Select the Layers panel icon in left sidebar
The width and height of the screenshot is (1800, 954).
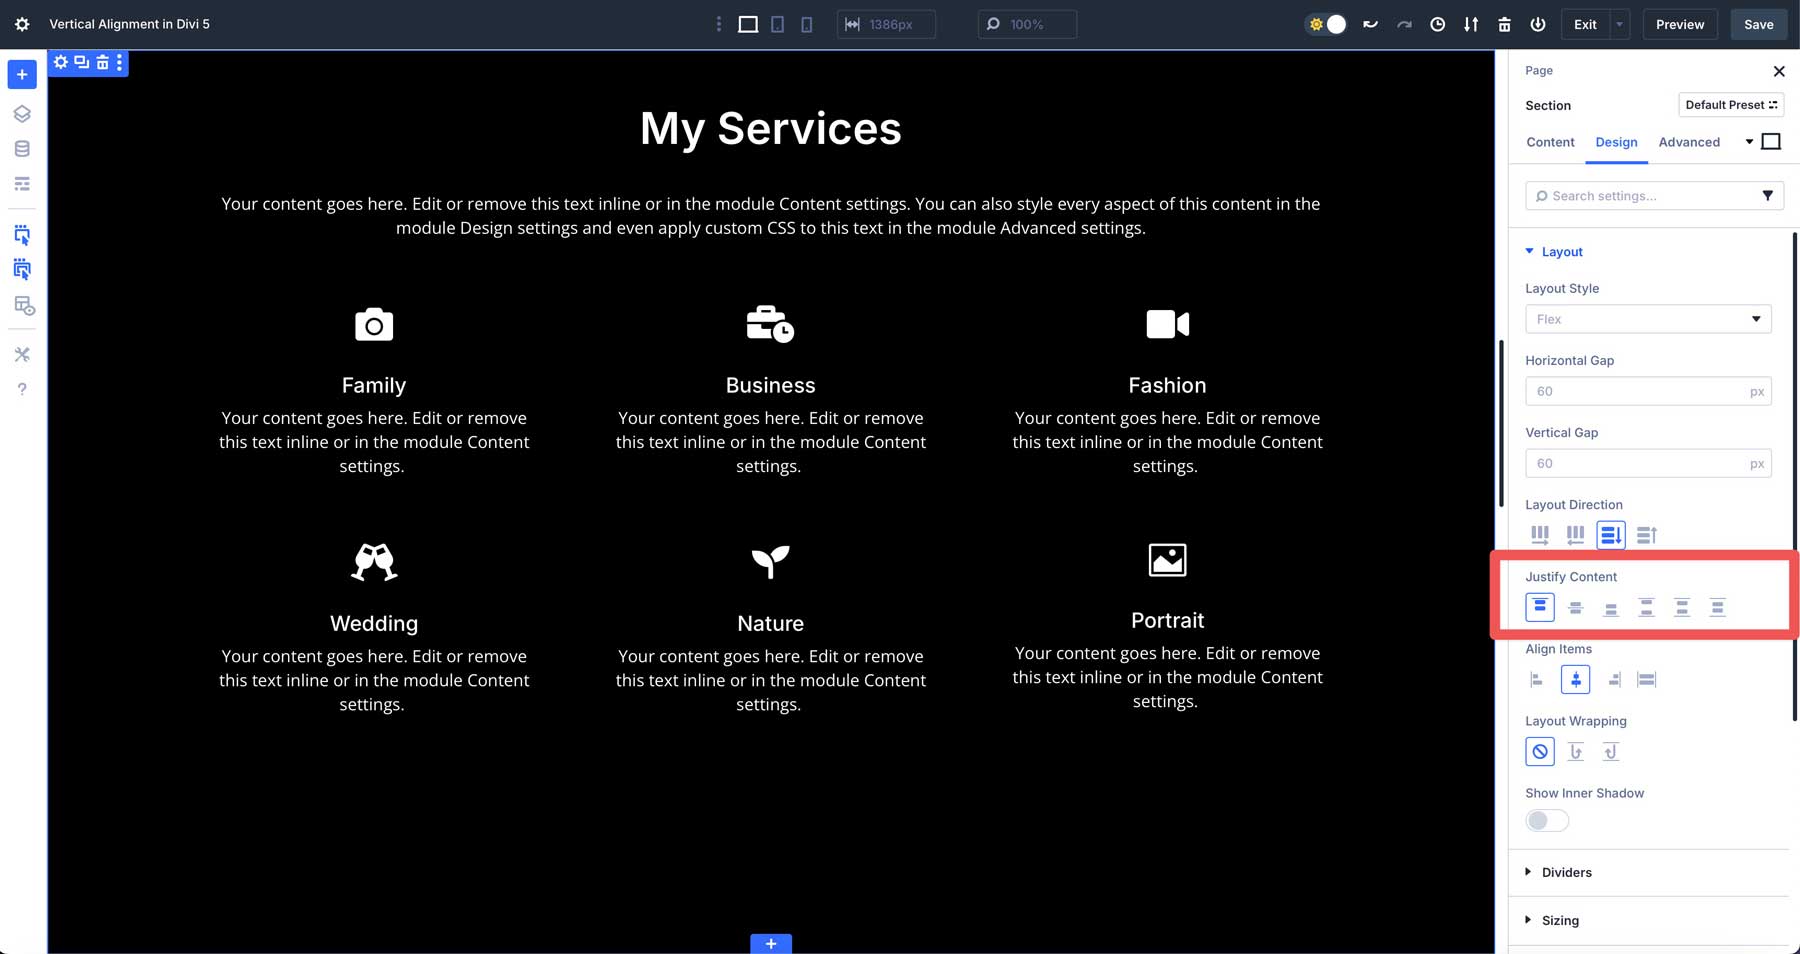tap(22, 113)
